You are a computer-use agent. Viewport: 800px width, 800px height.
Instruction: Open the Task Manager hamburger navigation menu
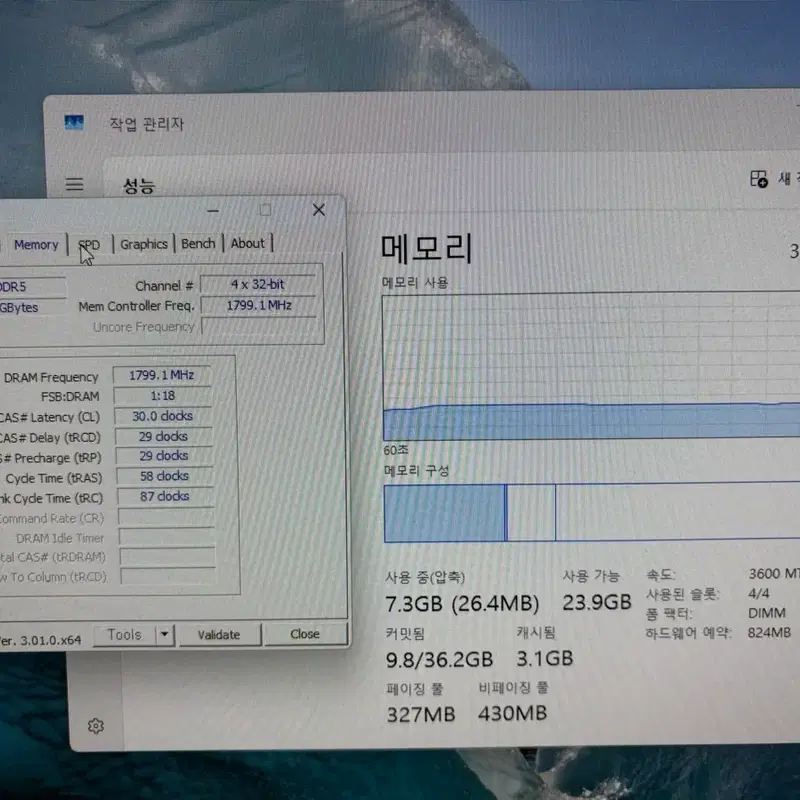pos(74,184)
